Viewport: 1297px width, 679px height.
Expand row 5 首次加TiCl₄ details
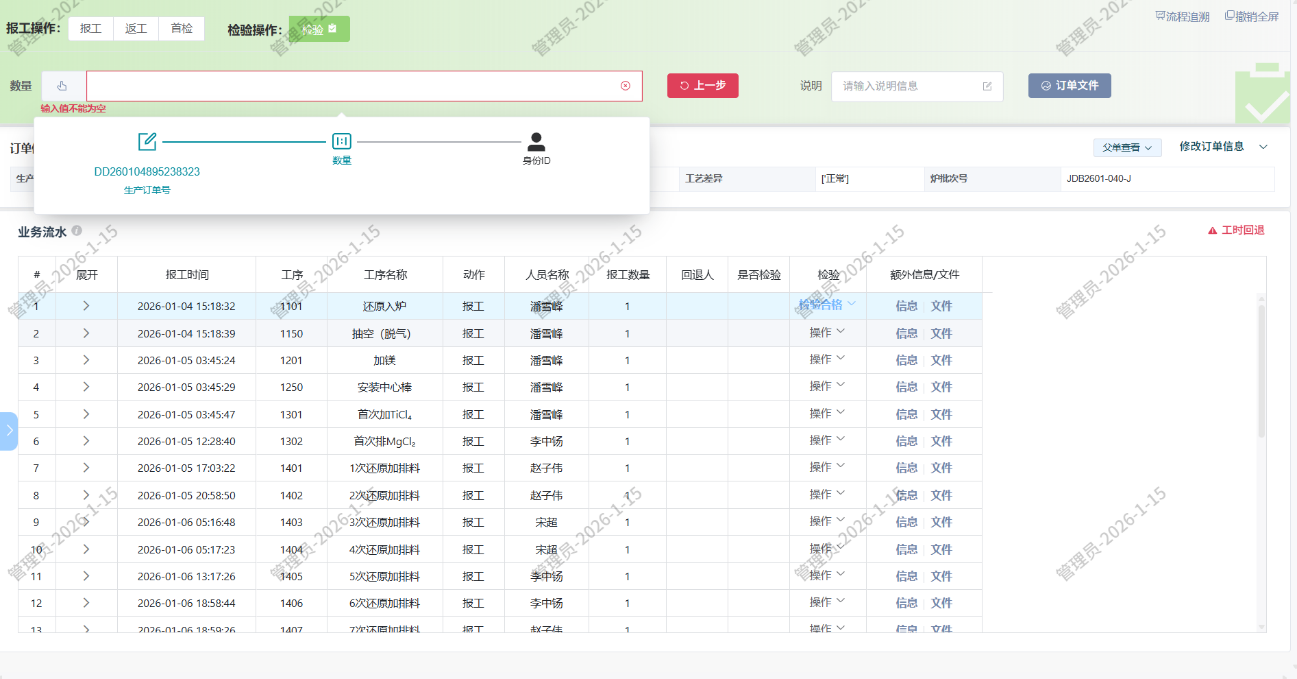click(86, 414)
